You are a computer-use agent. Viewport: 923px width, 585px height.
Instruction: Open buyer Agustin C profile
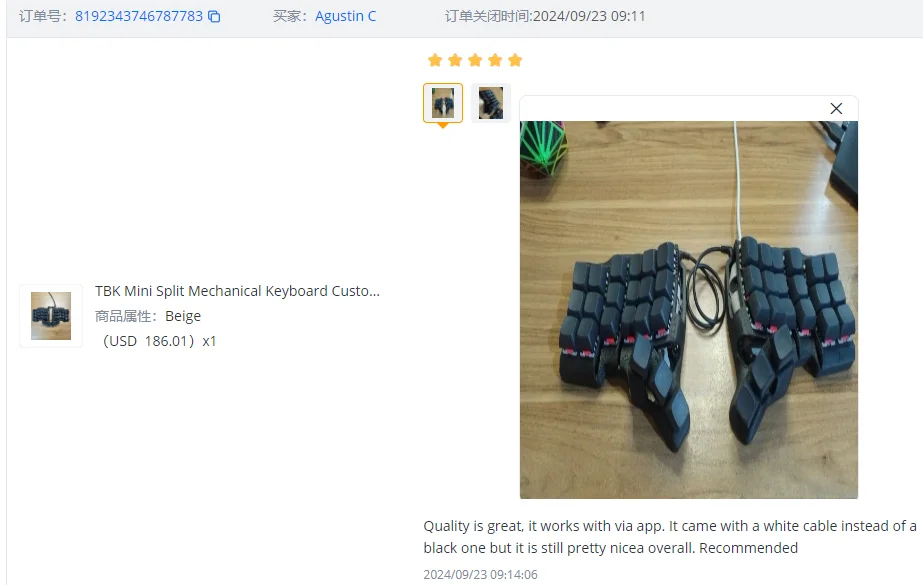coord(346,16)
